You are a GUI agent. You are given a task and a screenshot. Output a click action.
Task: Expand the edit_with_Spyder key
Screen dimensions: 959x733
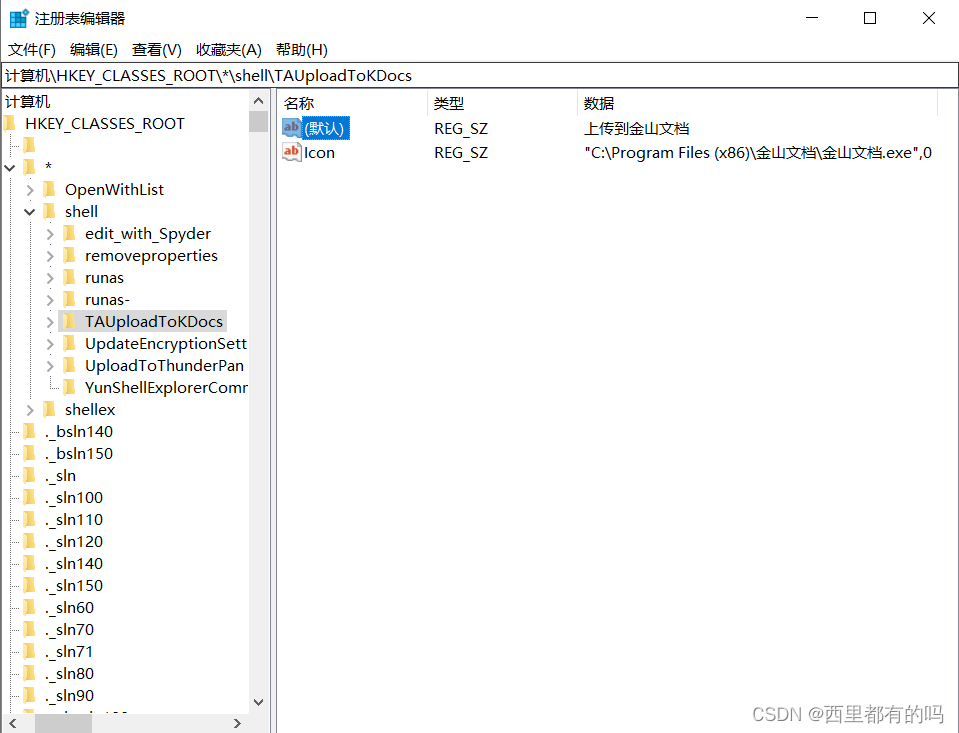click(50, 234)
